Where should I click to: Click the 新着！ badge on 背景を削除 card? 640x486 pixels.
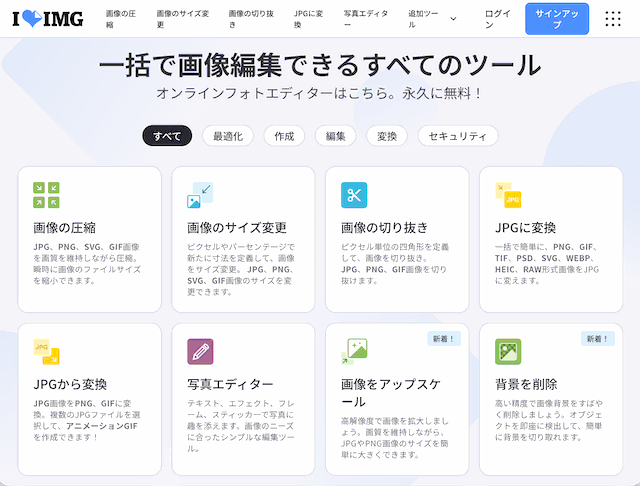(598, 339)
